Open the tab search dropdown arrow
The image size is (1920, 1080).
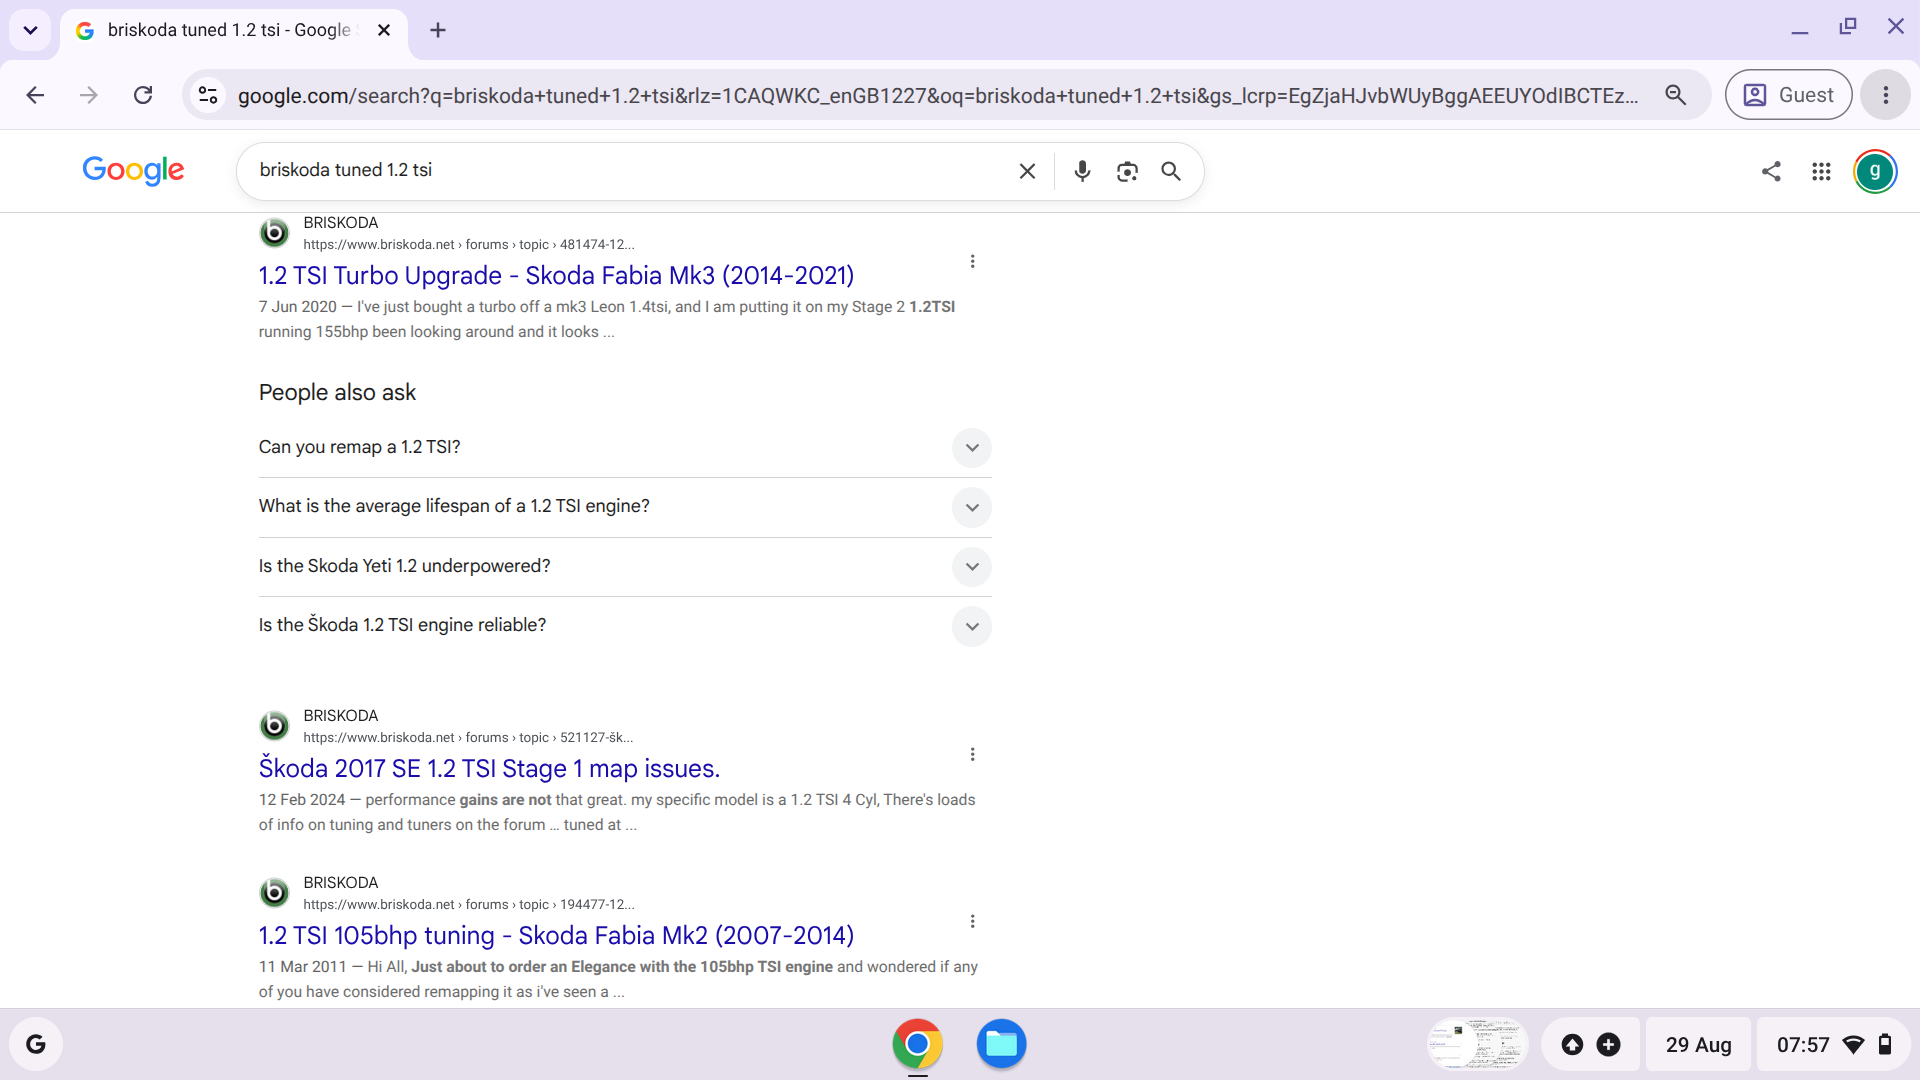click(x=30, y=30)
